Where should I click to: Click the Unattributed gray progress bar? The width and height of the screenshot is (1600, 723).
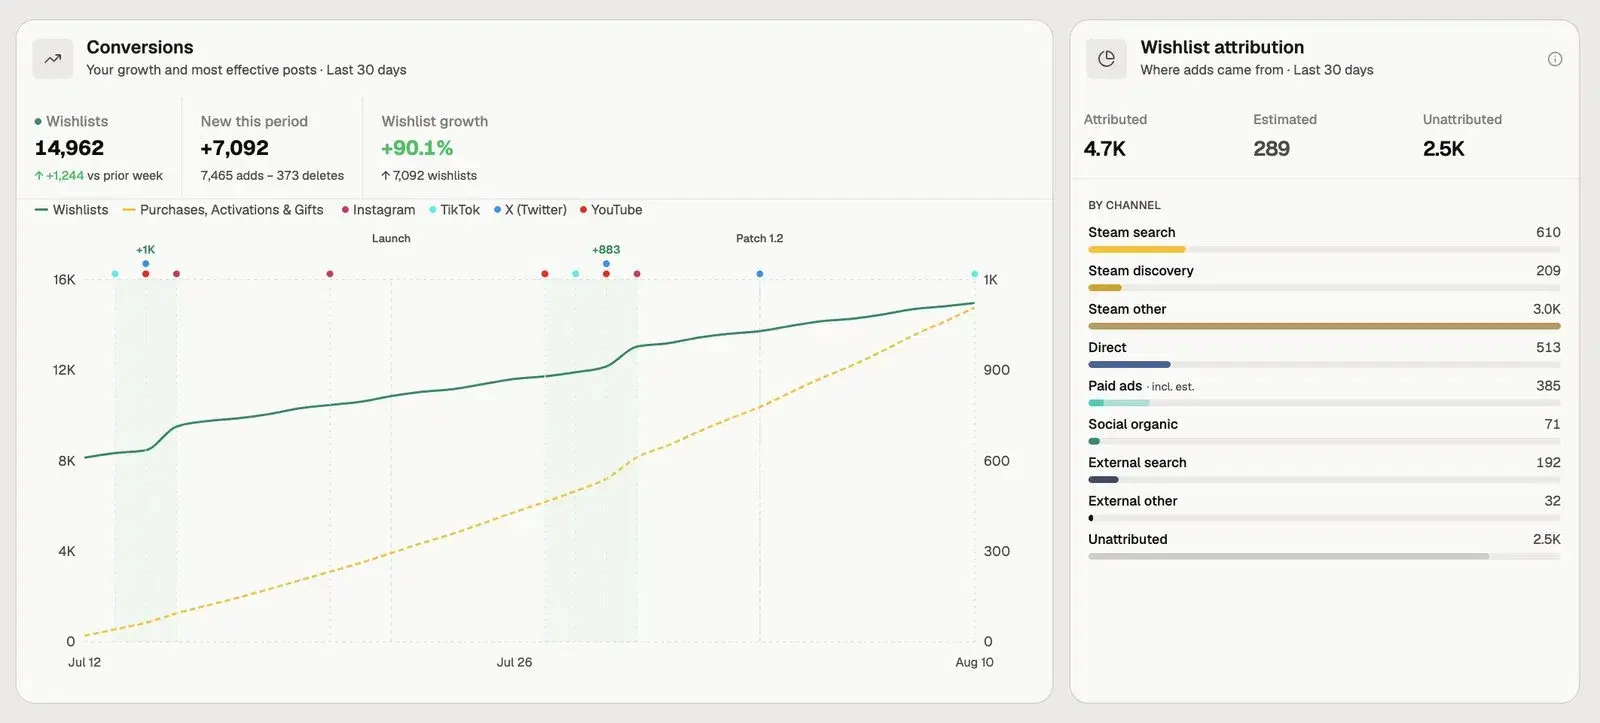(x=1288, y=556)
